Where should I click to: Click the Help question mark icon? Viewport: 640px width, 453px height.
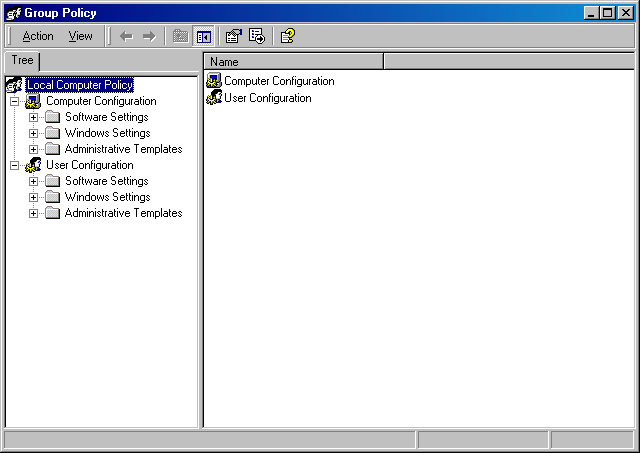click(x=288, y=36)
